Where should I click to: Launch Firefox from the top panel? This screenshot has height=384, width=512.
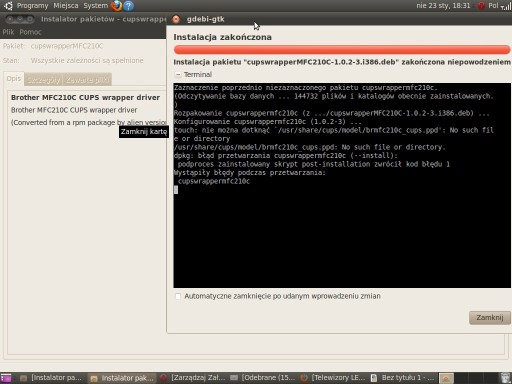click(116, 6)
